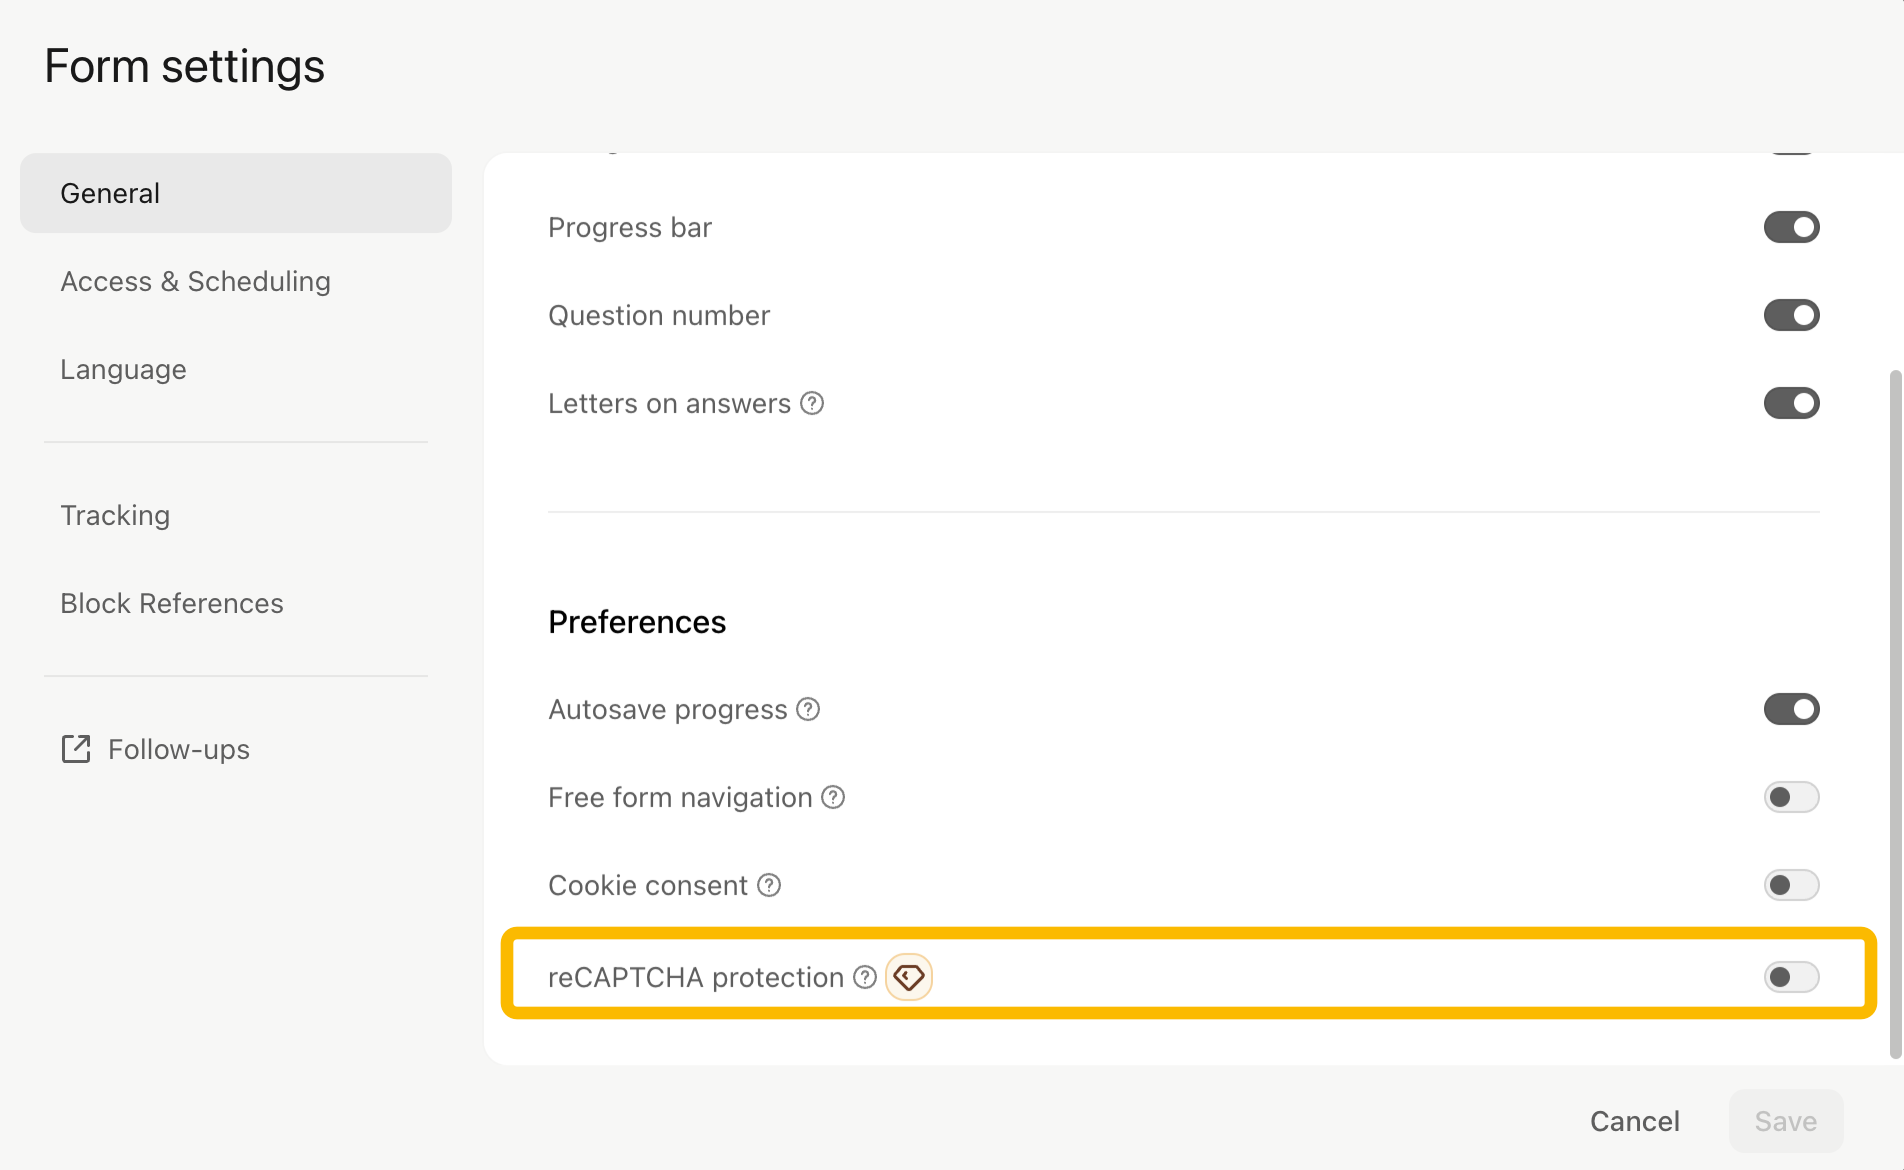
Task: Toggle off Letters on answers
Action: pos(1791,403)
